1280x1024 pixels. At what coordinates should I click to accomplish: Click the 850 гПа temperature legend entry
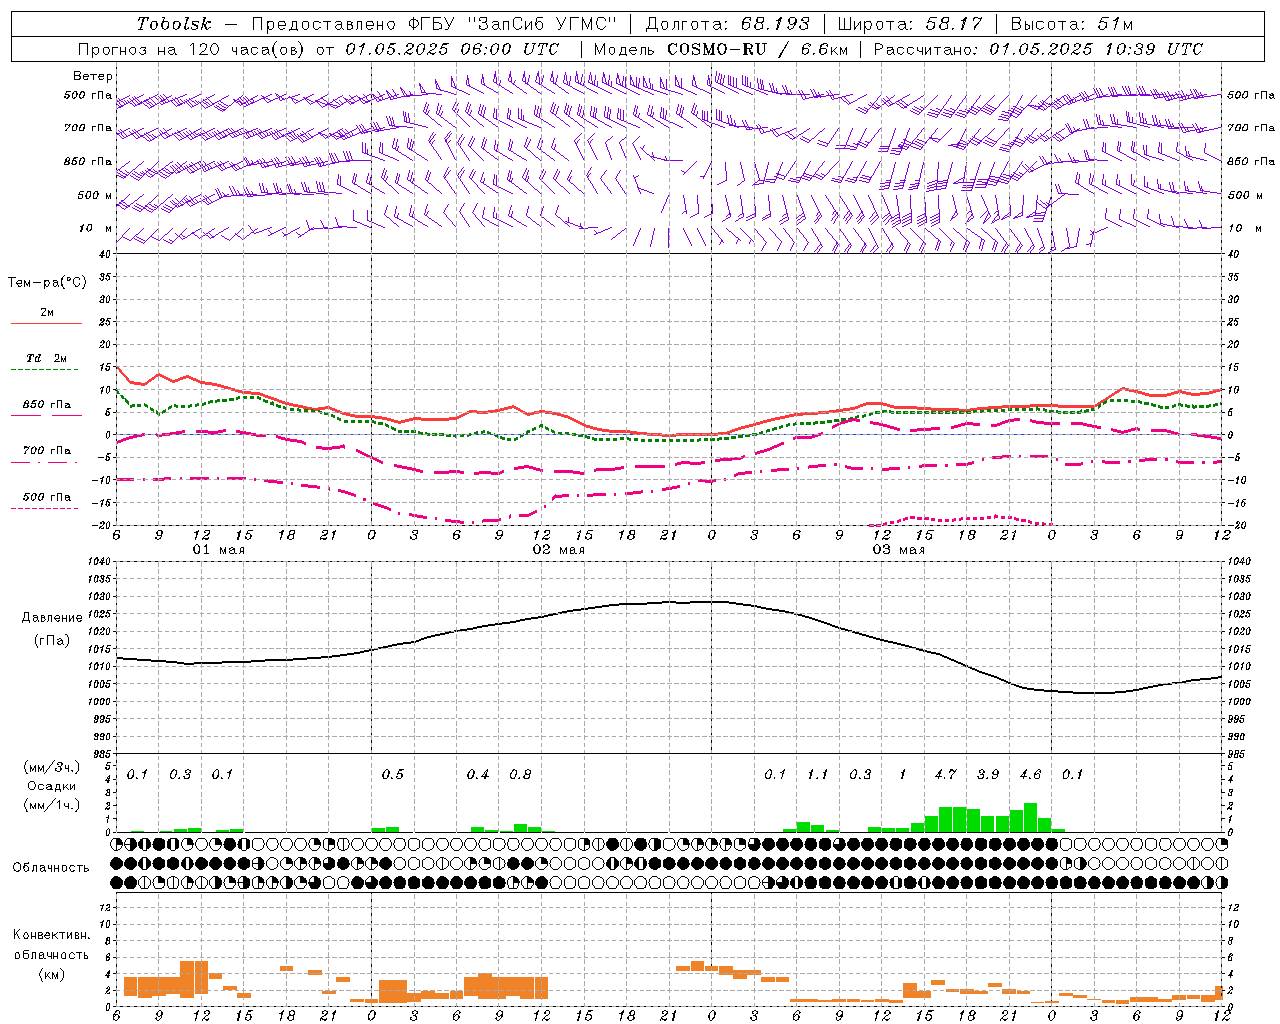[x=47, y=405]
